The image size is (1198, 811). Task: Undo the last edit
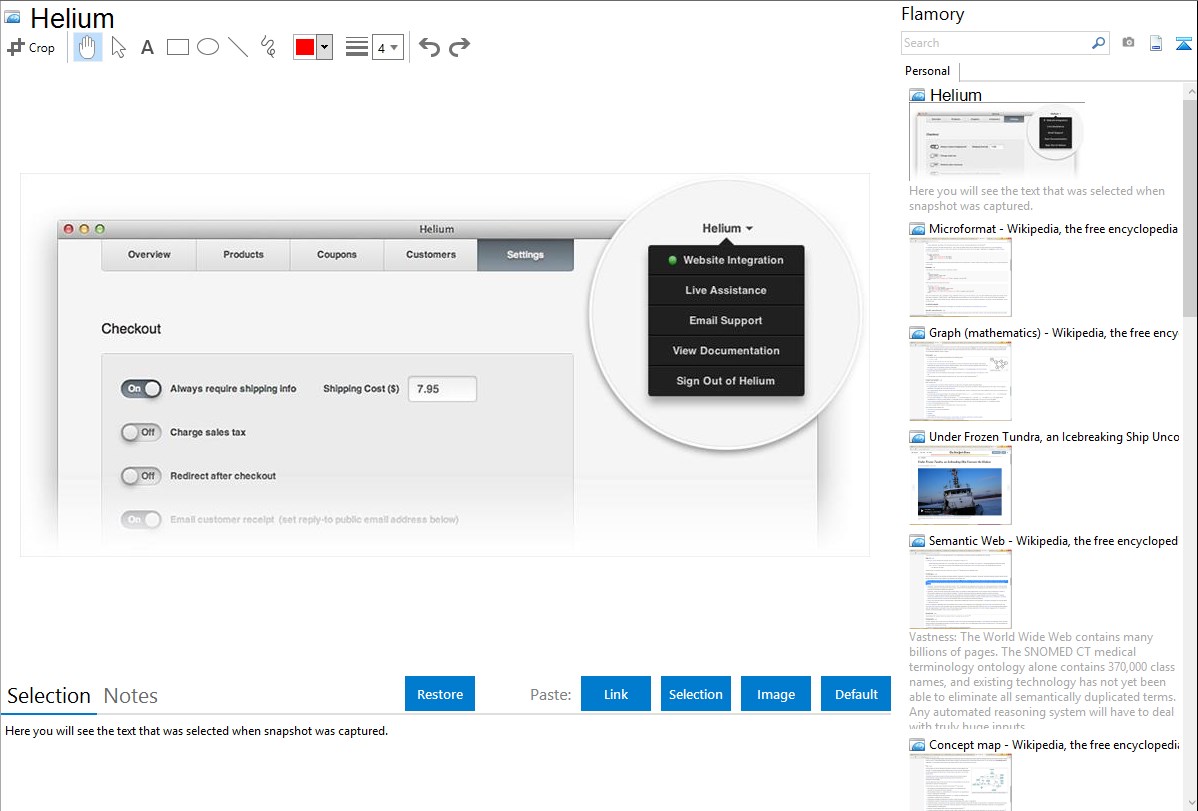pos(429,47)
